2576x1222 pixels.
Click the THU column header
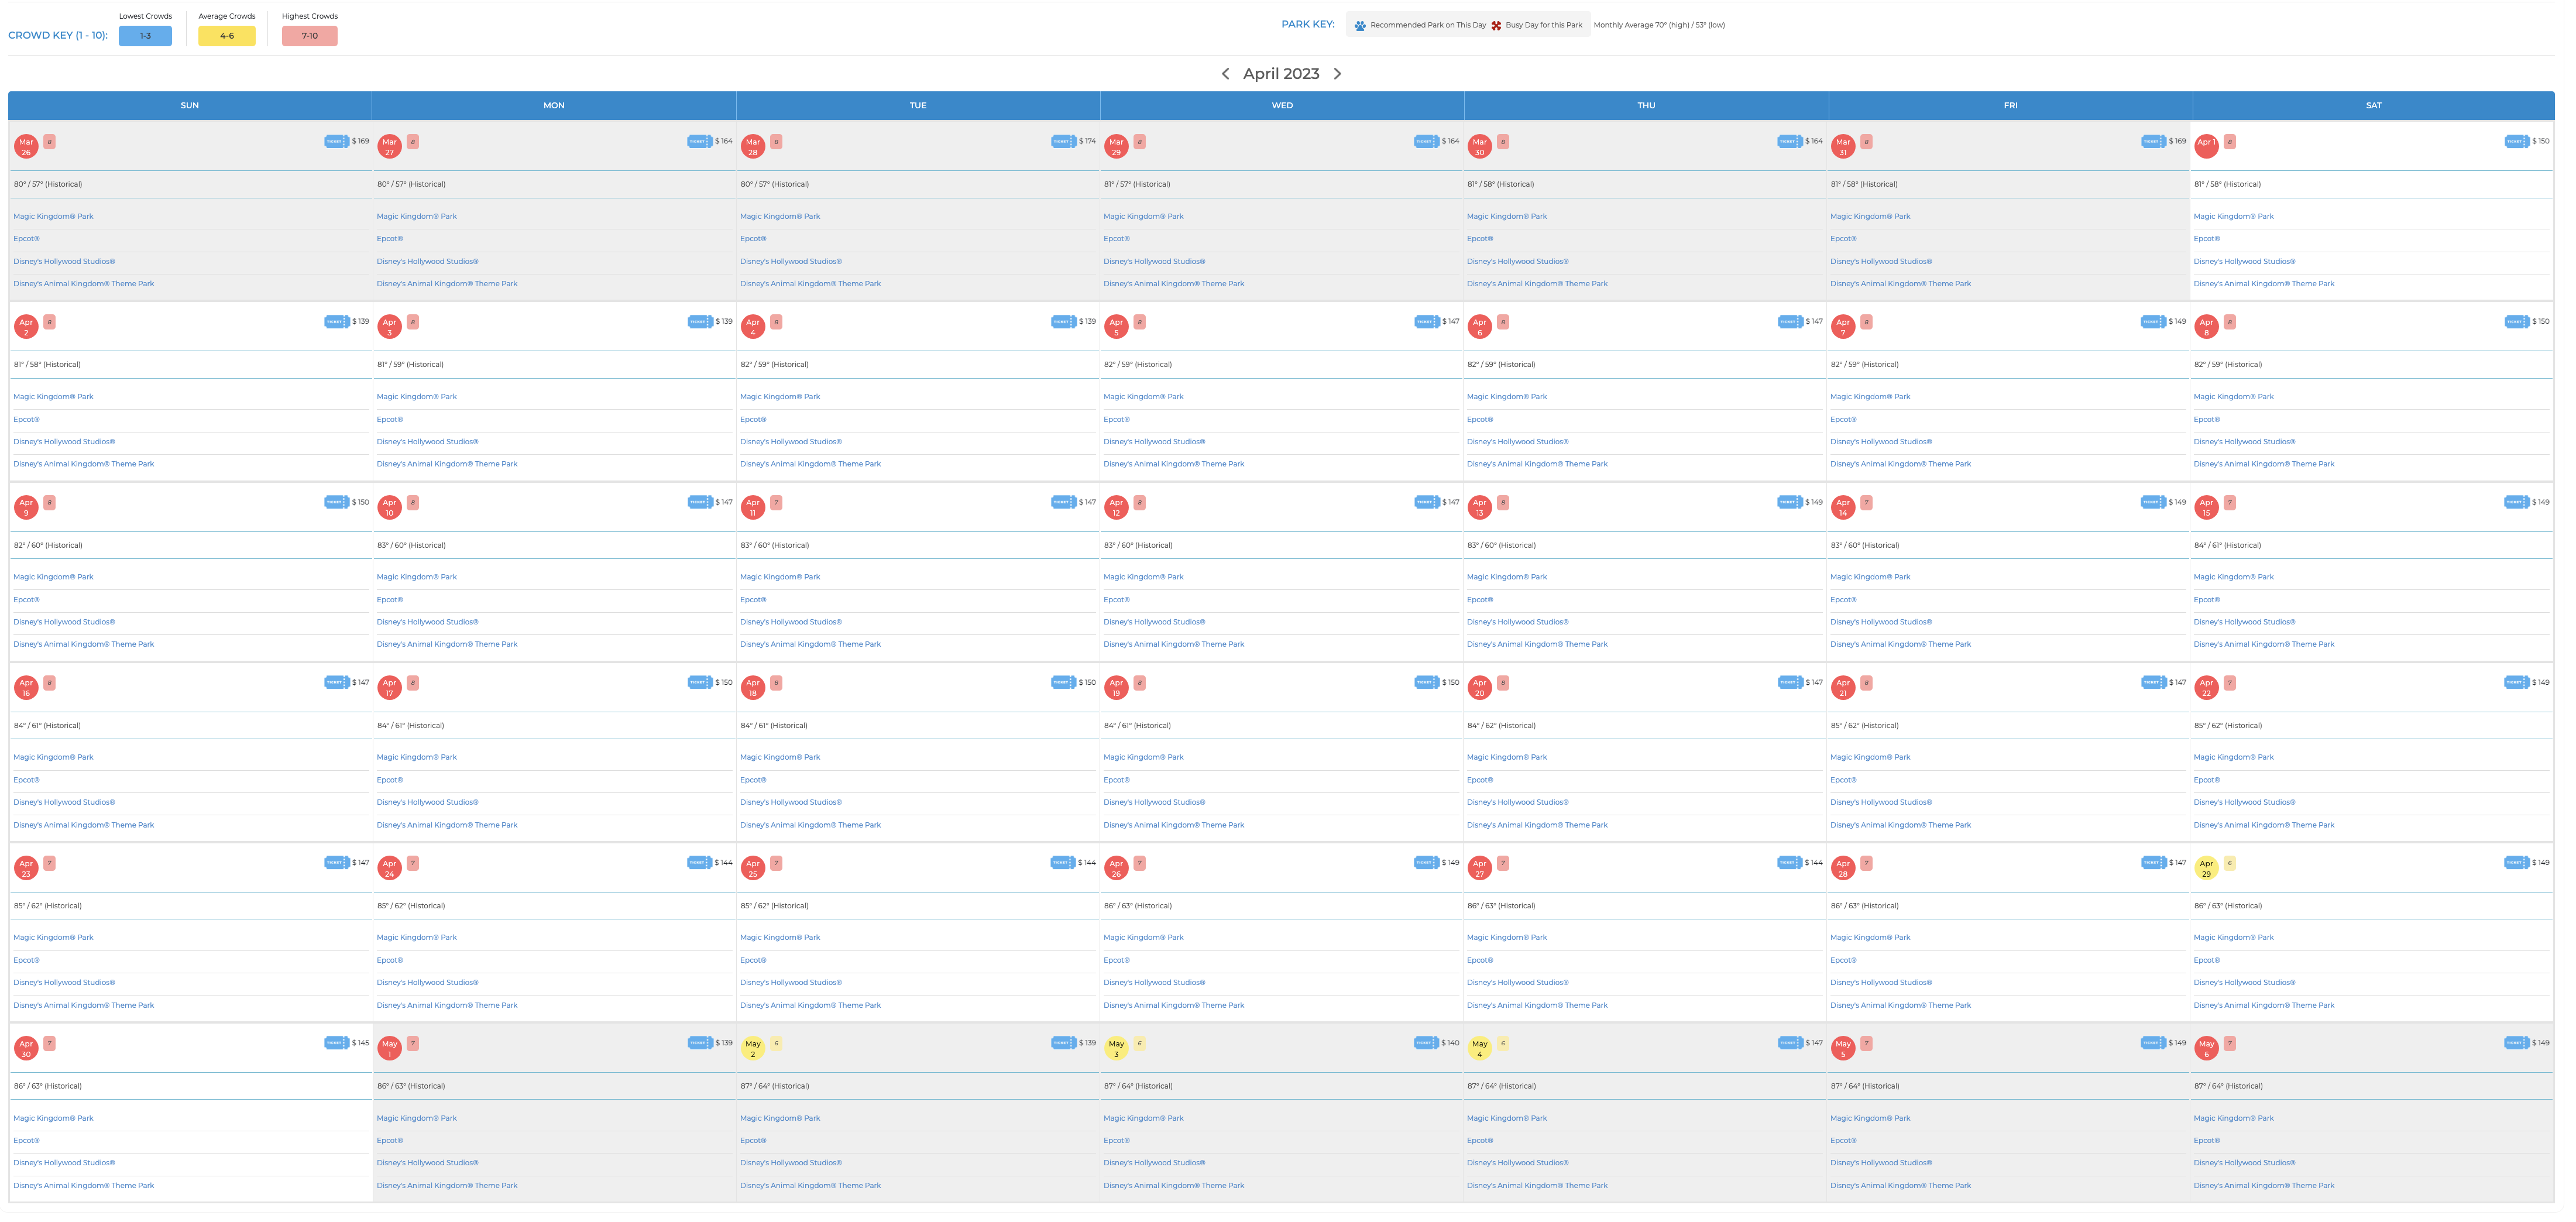click(x=1646, y=105)
